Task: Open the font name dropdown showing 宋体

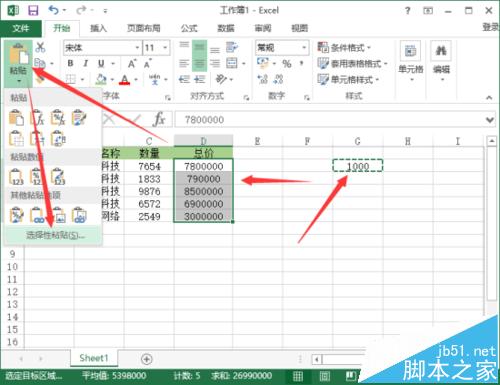Action: tap(137, 48)
